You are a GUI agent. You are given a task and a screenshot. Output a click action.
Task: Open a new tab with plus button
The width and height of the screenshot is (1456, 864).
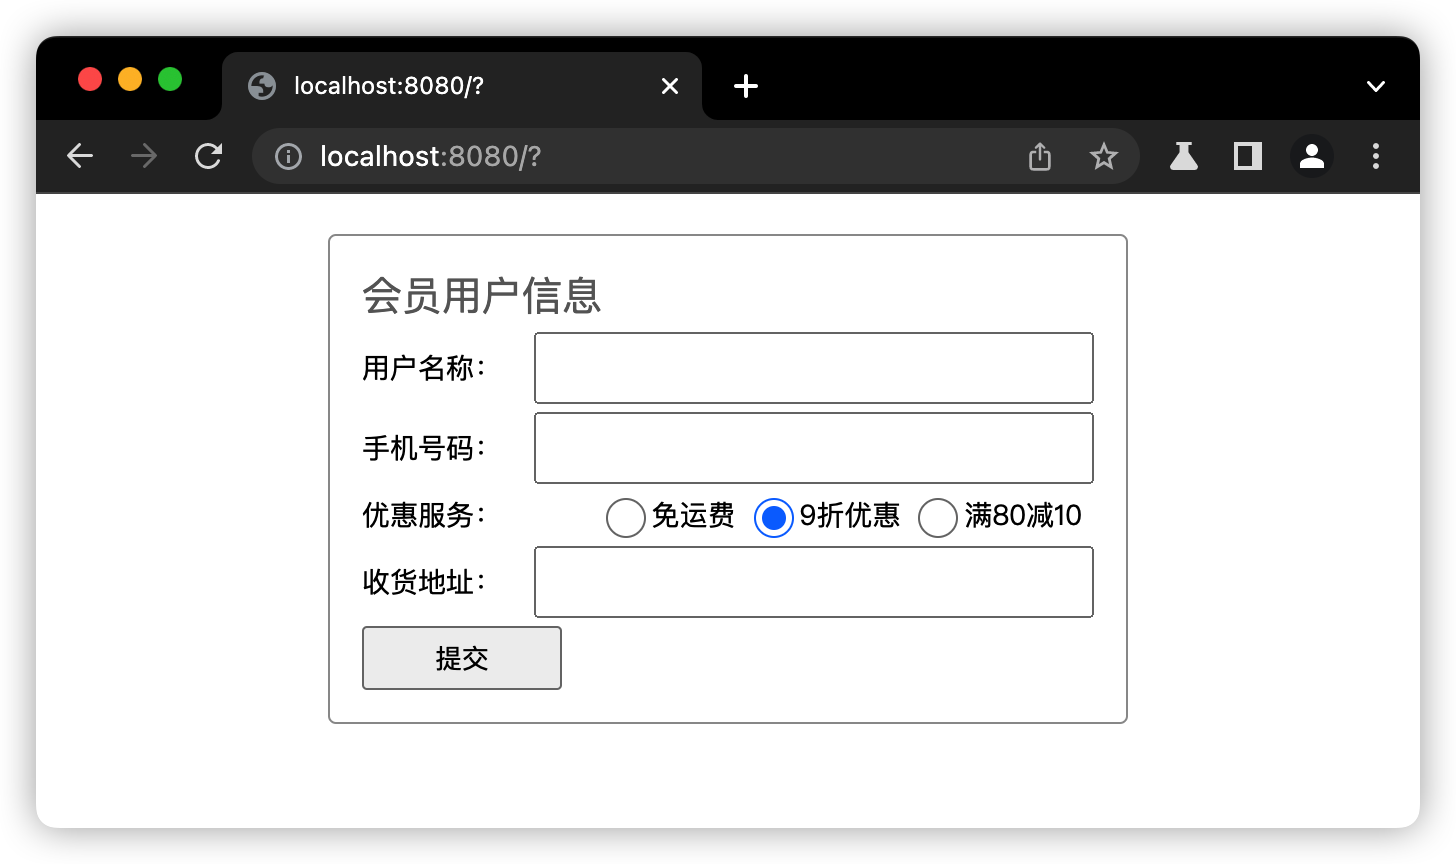[746, 86]
